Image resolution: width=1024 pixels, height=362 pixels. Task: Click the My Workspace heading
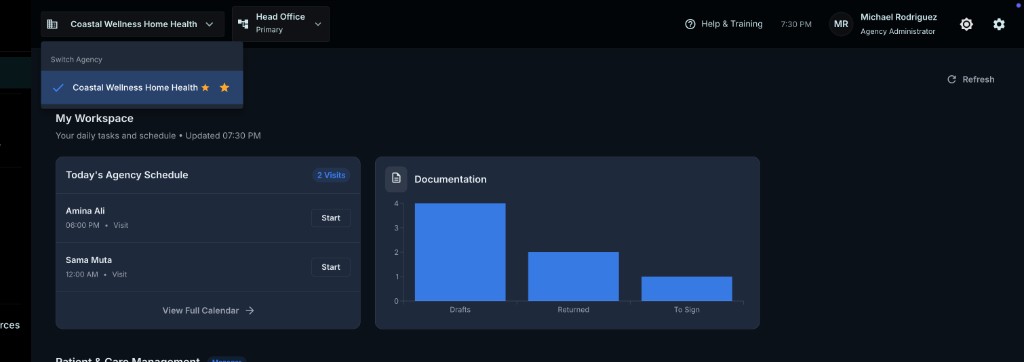95,118
